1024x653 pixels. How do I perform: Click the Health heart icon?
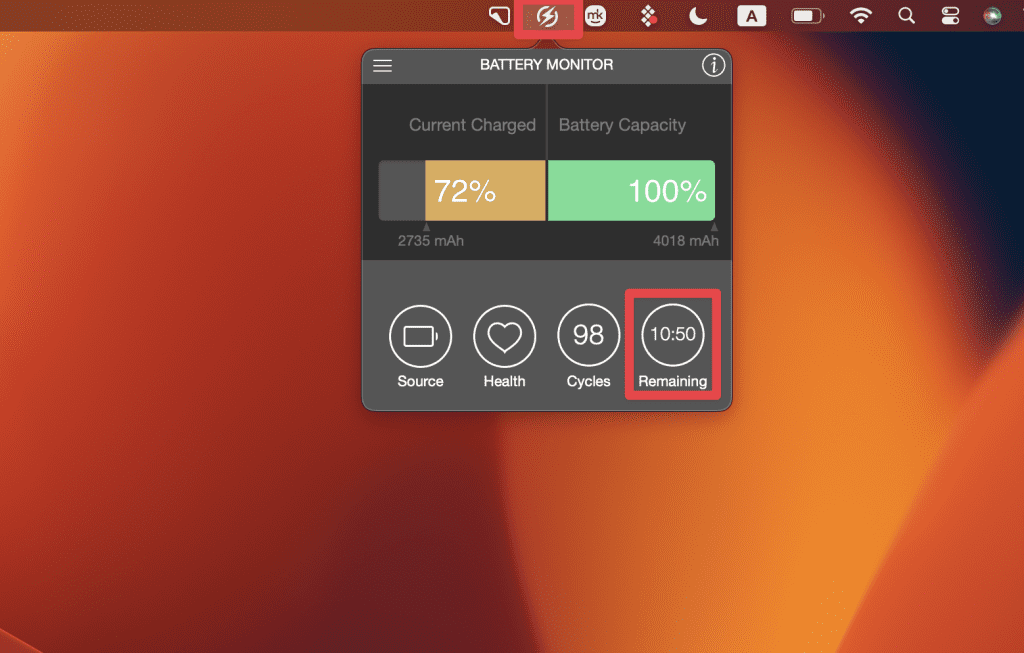pos(504,336)
